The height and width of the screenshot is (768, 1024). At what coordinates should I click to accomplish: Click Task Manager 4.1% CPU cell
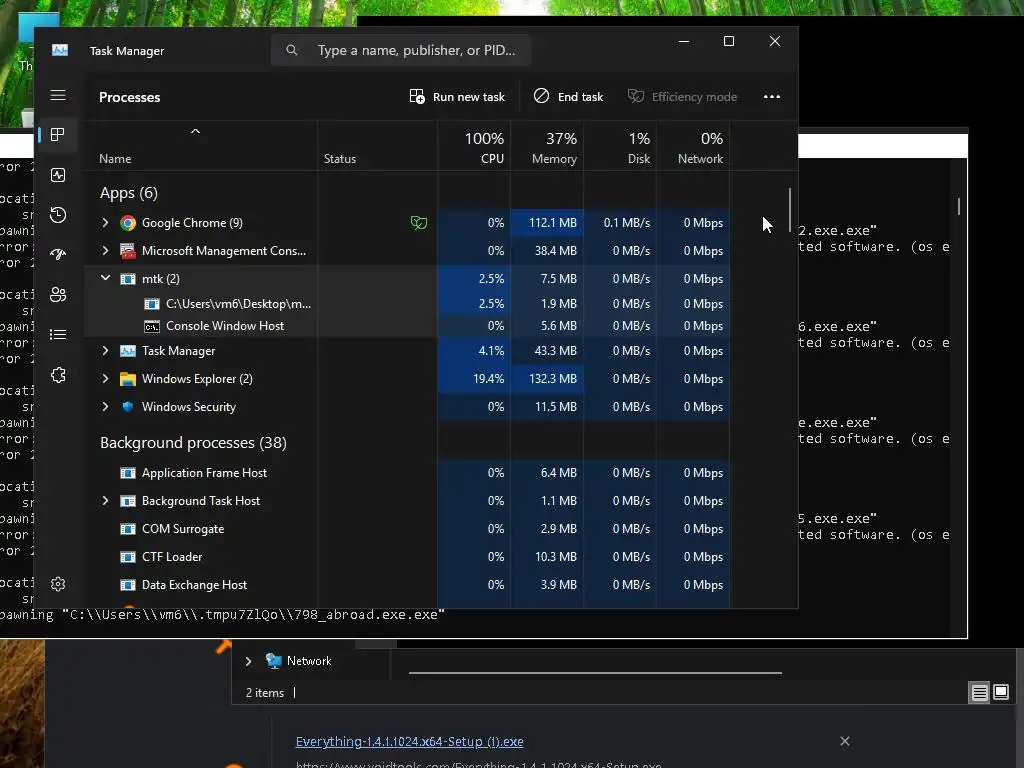click(475, 351)
